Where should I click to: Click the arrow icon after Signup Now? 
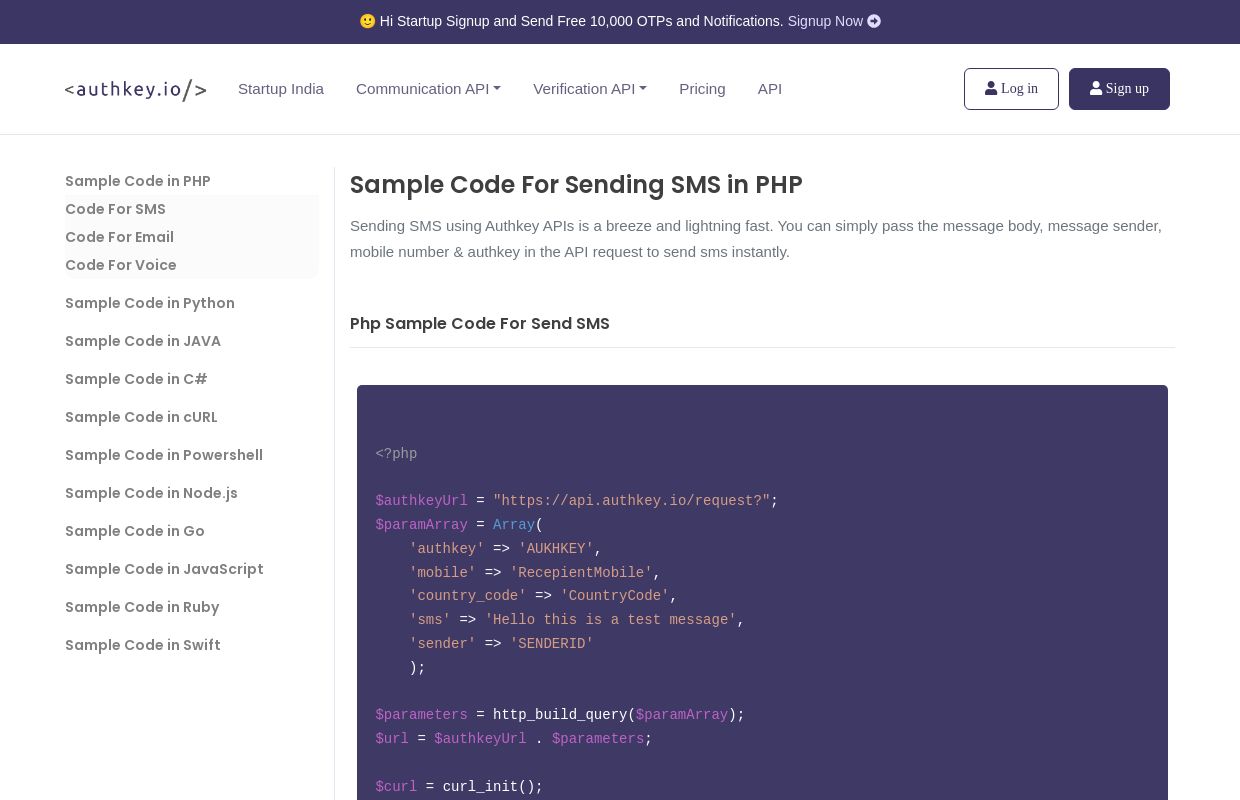874,21
